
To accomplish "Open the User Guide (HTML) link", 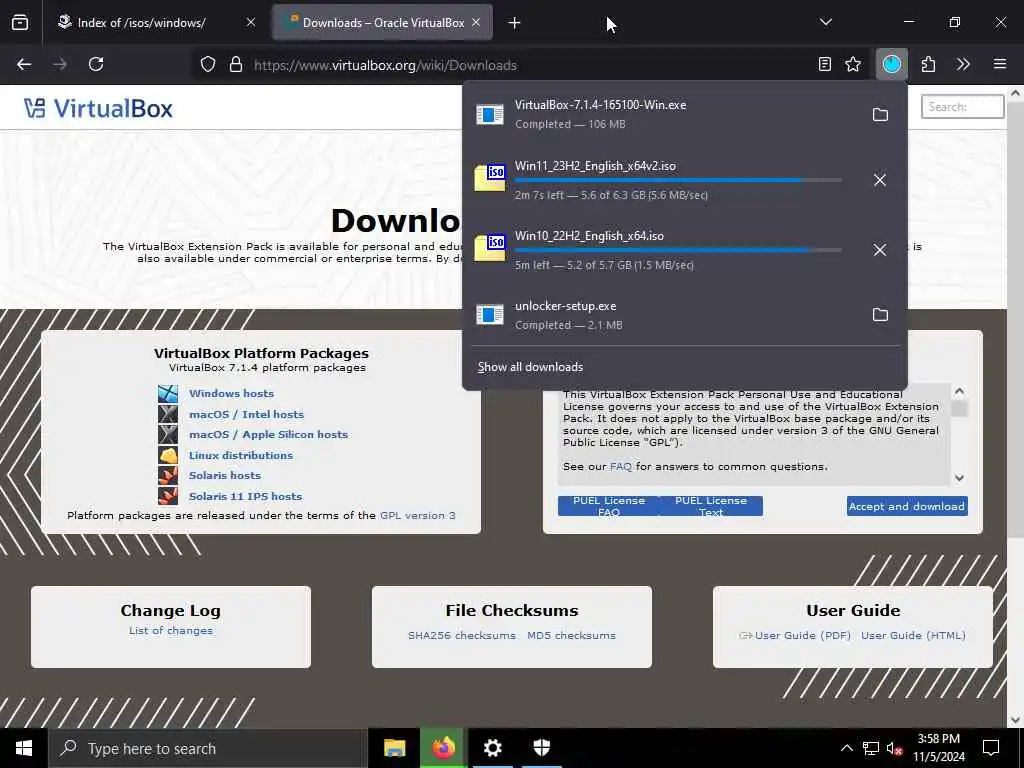I will point(913,635).
